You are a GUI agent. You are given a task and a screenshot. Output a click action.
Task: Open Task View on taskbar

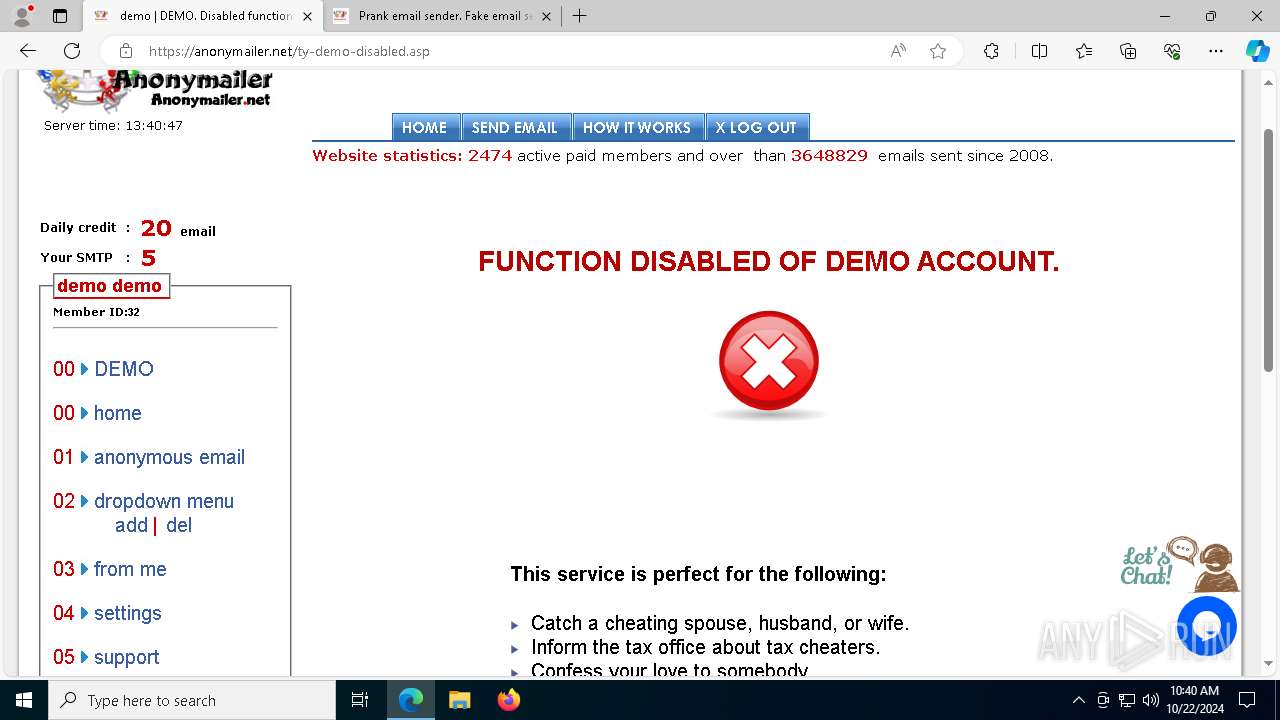click(x=360, y=700)
